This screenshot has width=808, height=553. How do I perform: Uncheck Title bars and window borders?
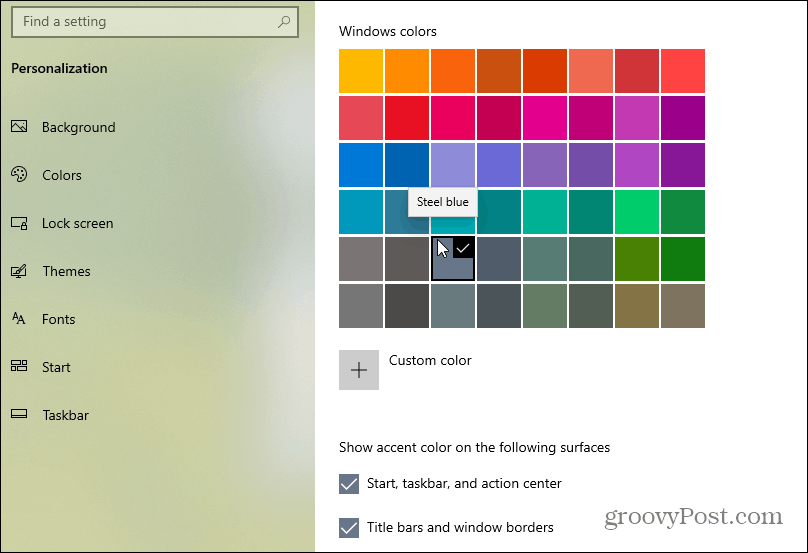[349, 528]
